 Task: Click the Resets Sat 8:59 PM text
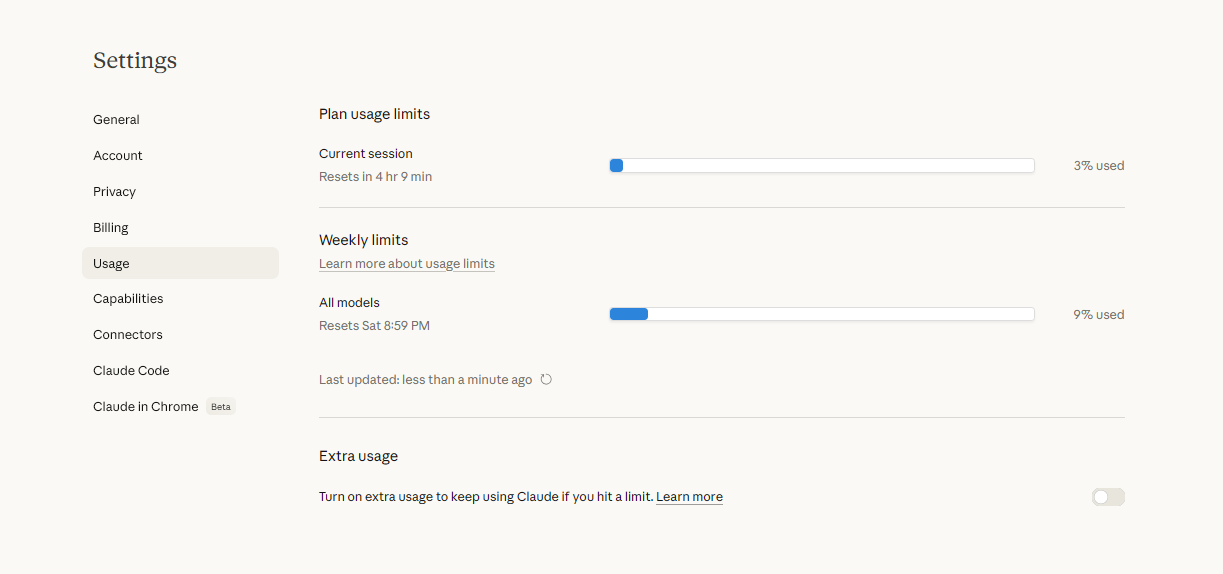374,326
